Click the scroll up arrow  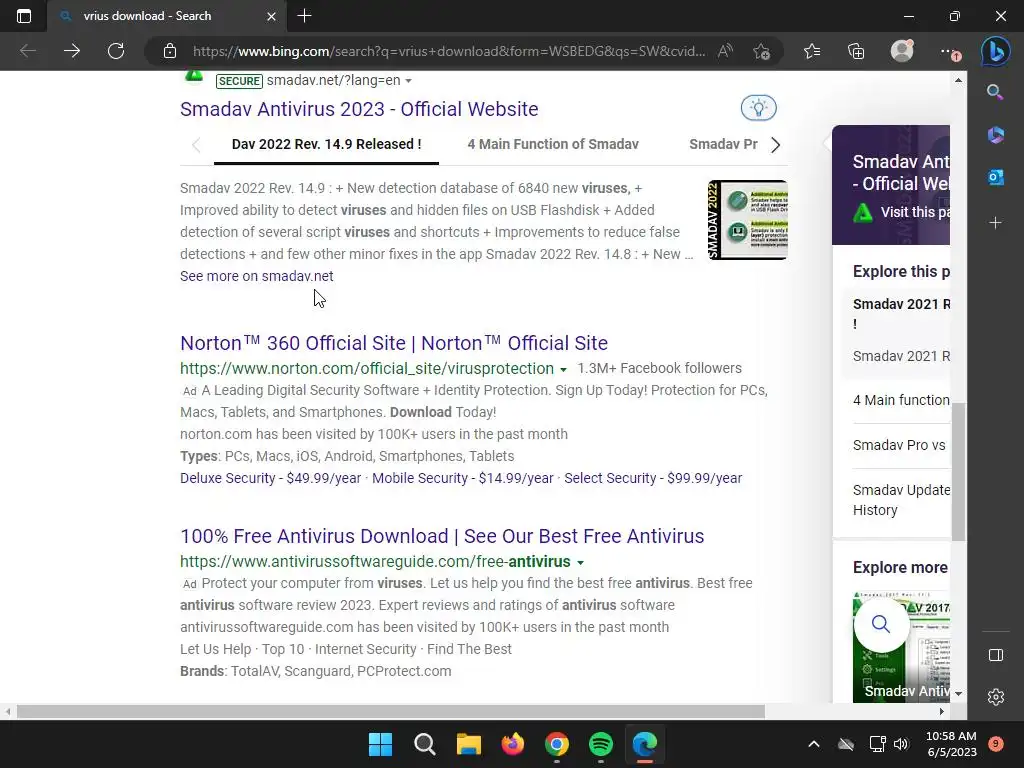click(958, 80)
